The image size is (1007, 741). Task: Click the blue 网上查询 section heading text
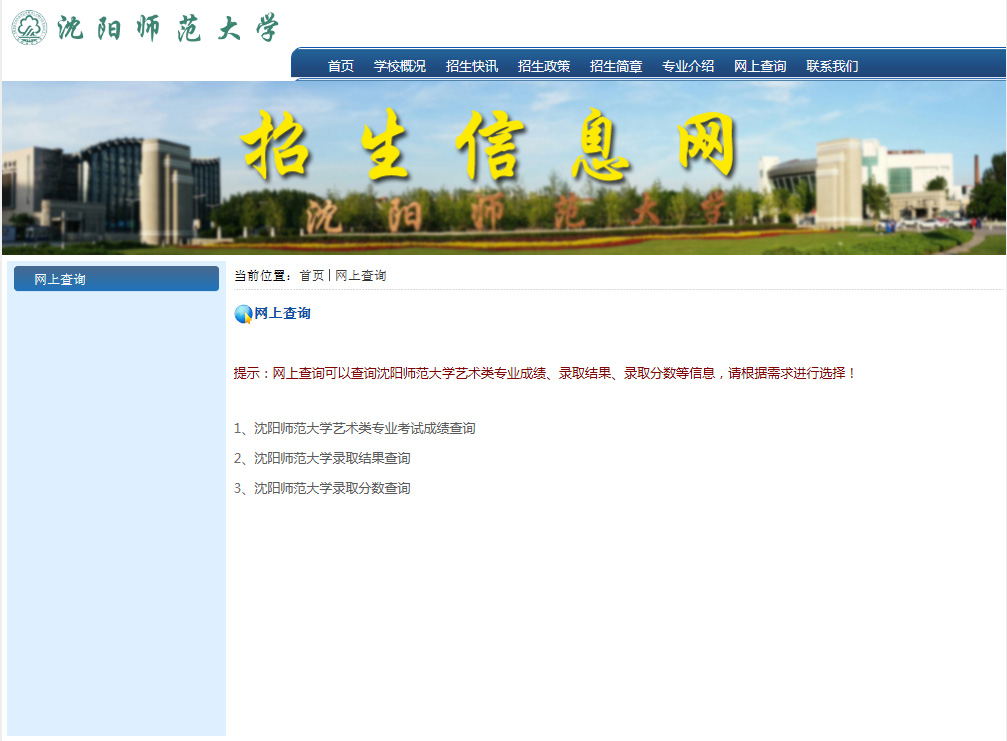(282, 313)
